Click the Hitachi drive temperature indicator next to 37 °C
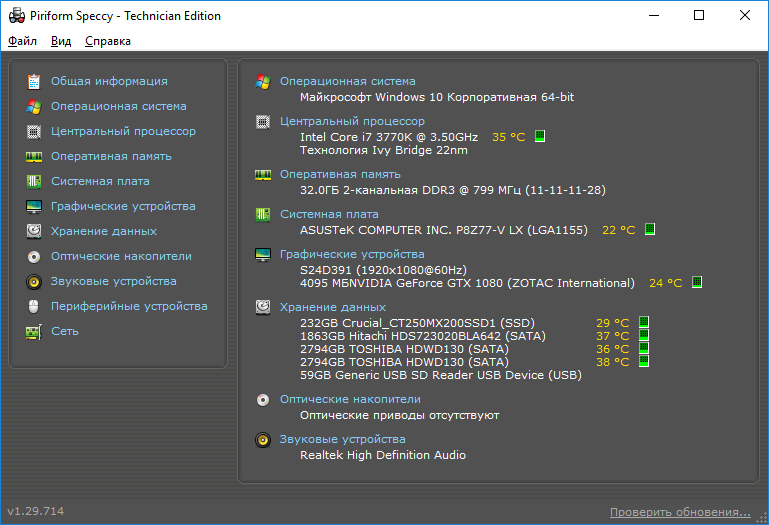This screenshot has width=769, height=525. (x=644, y=335)
